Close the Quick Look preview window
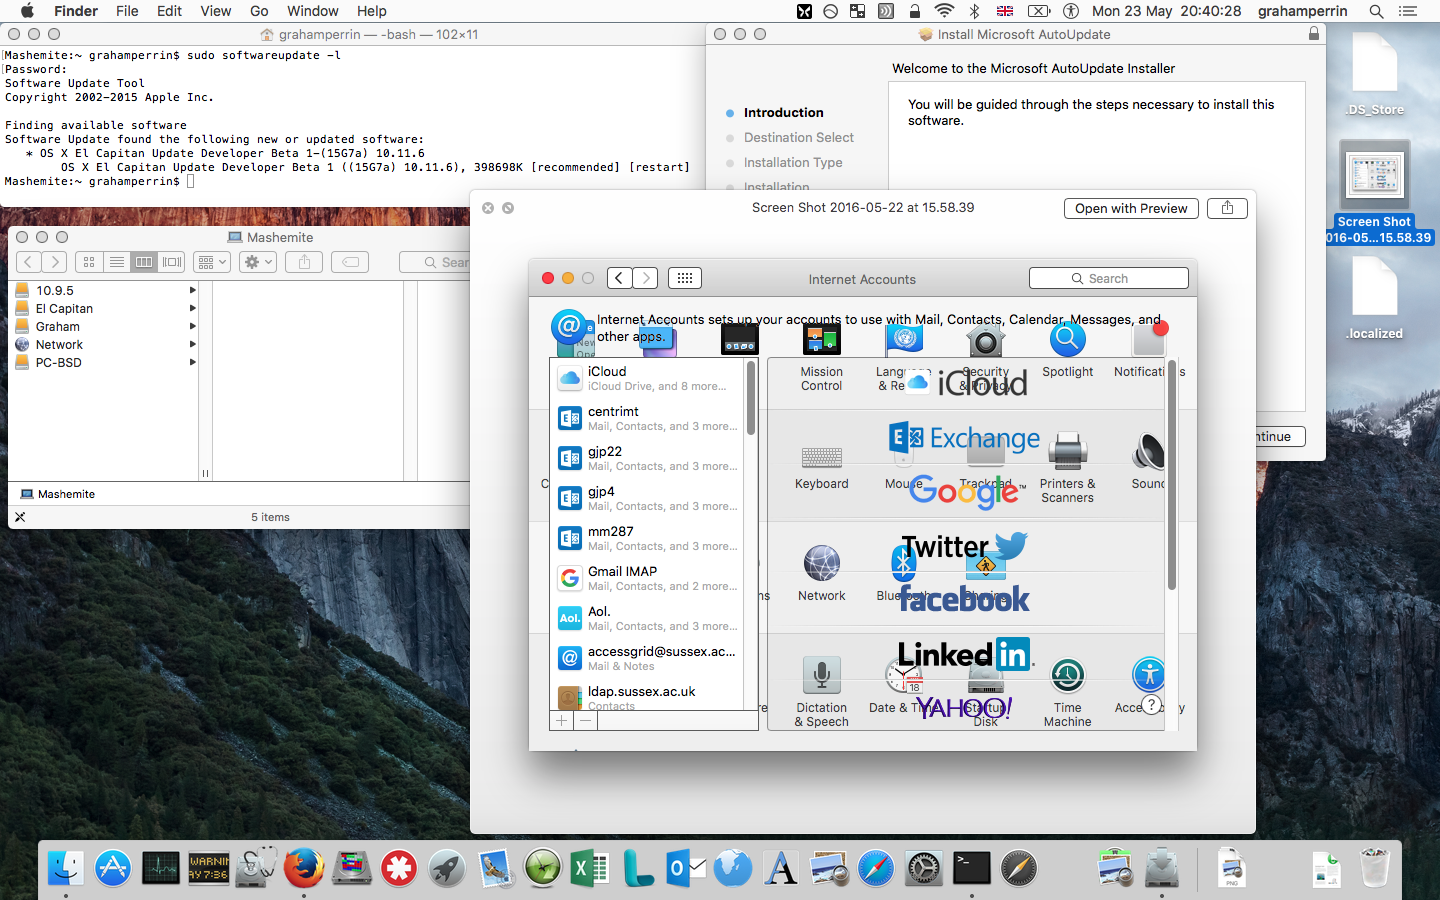The height and width of the screenshot is (900, 1440). pos(488,208)
